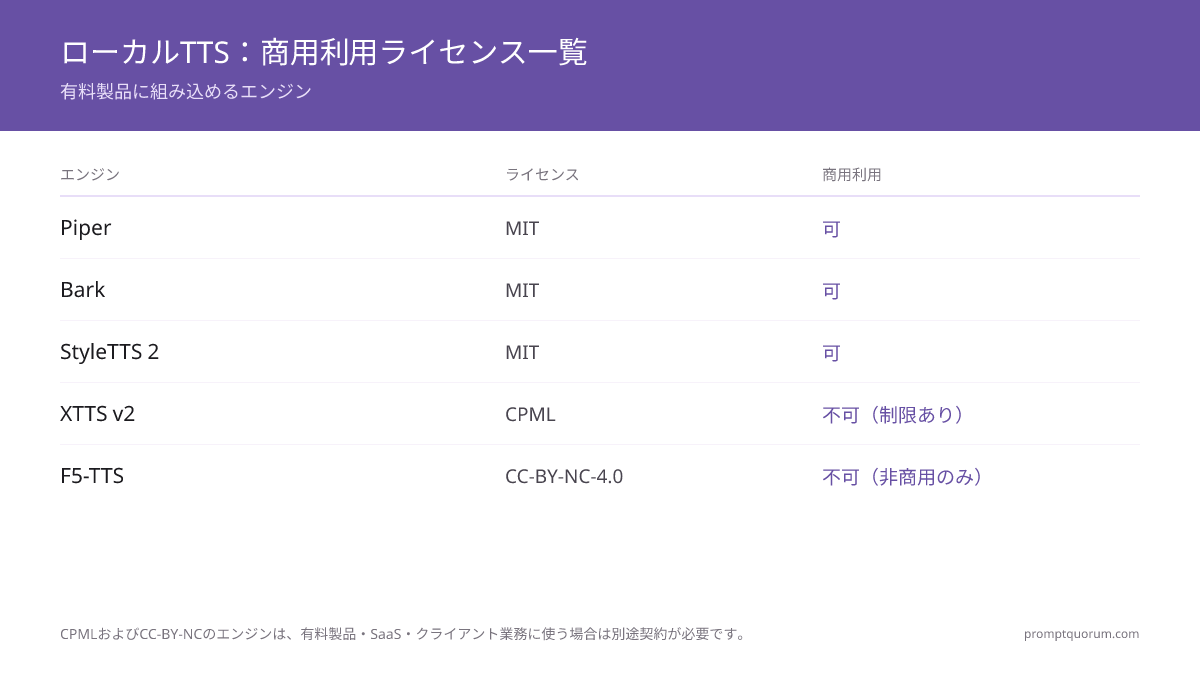1200x675 pixels.
Task: Click the '商用利用' column header
Action: tap(852, 174)
